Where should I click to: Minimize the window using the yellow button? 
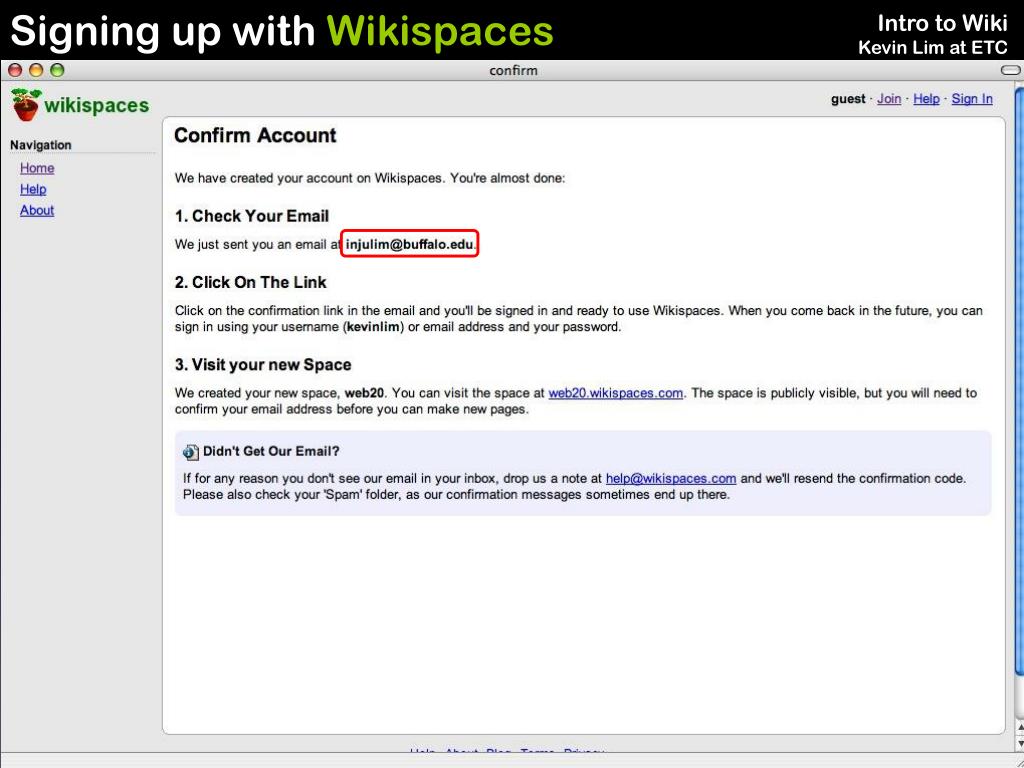(36, 70)
